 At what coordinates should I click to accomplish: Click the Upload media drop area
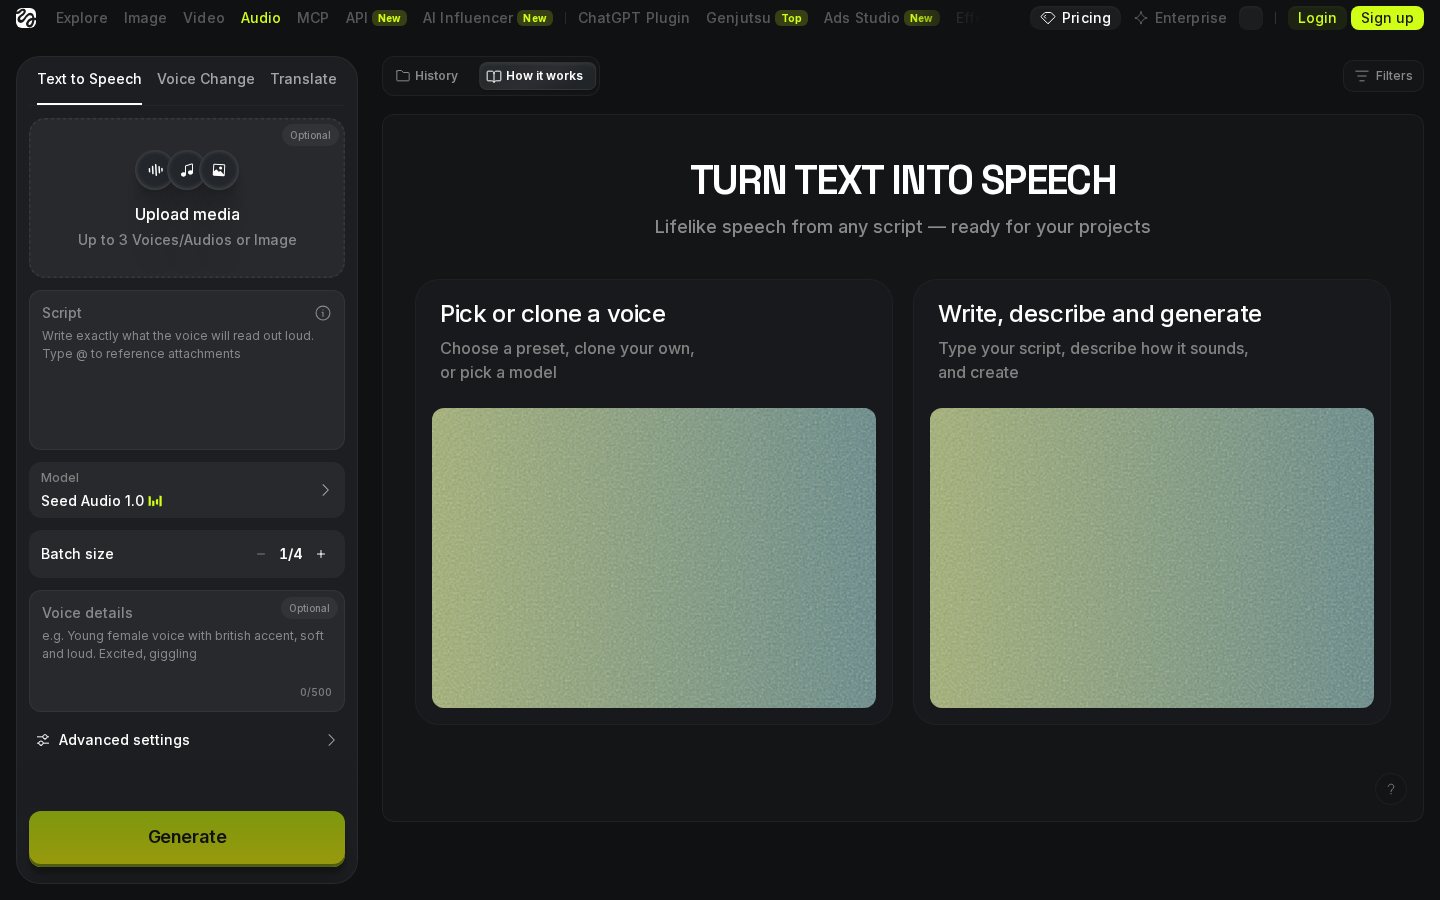click(187, 198)
